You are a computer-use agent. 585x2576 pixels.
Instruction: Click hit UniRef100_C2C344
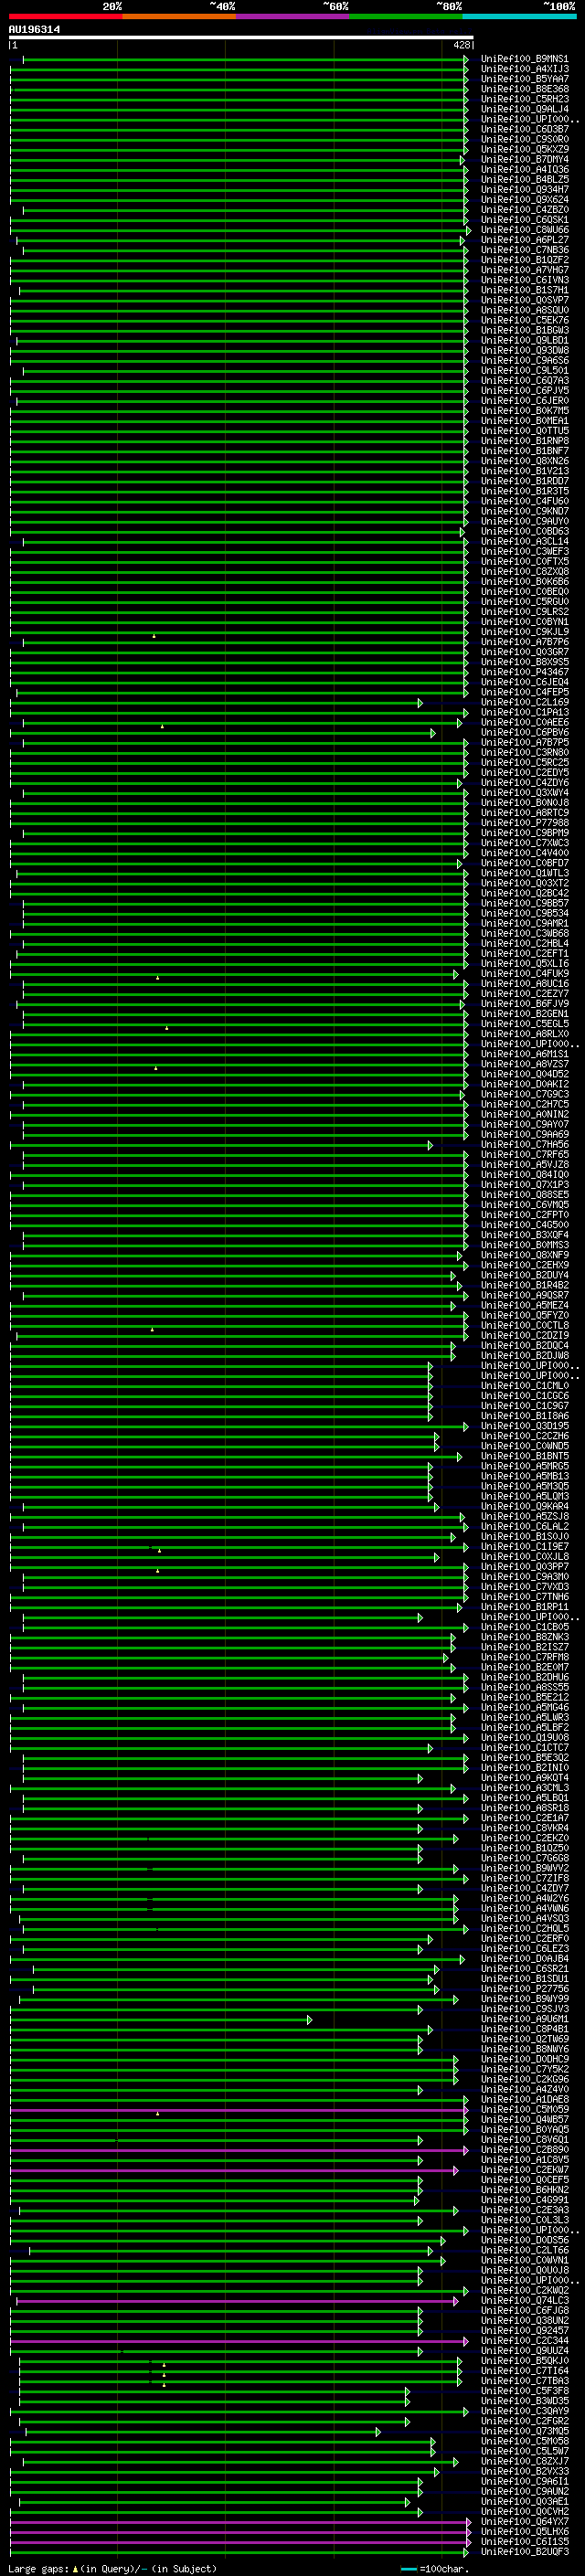coord(524,2340)
